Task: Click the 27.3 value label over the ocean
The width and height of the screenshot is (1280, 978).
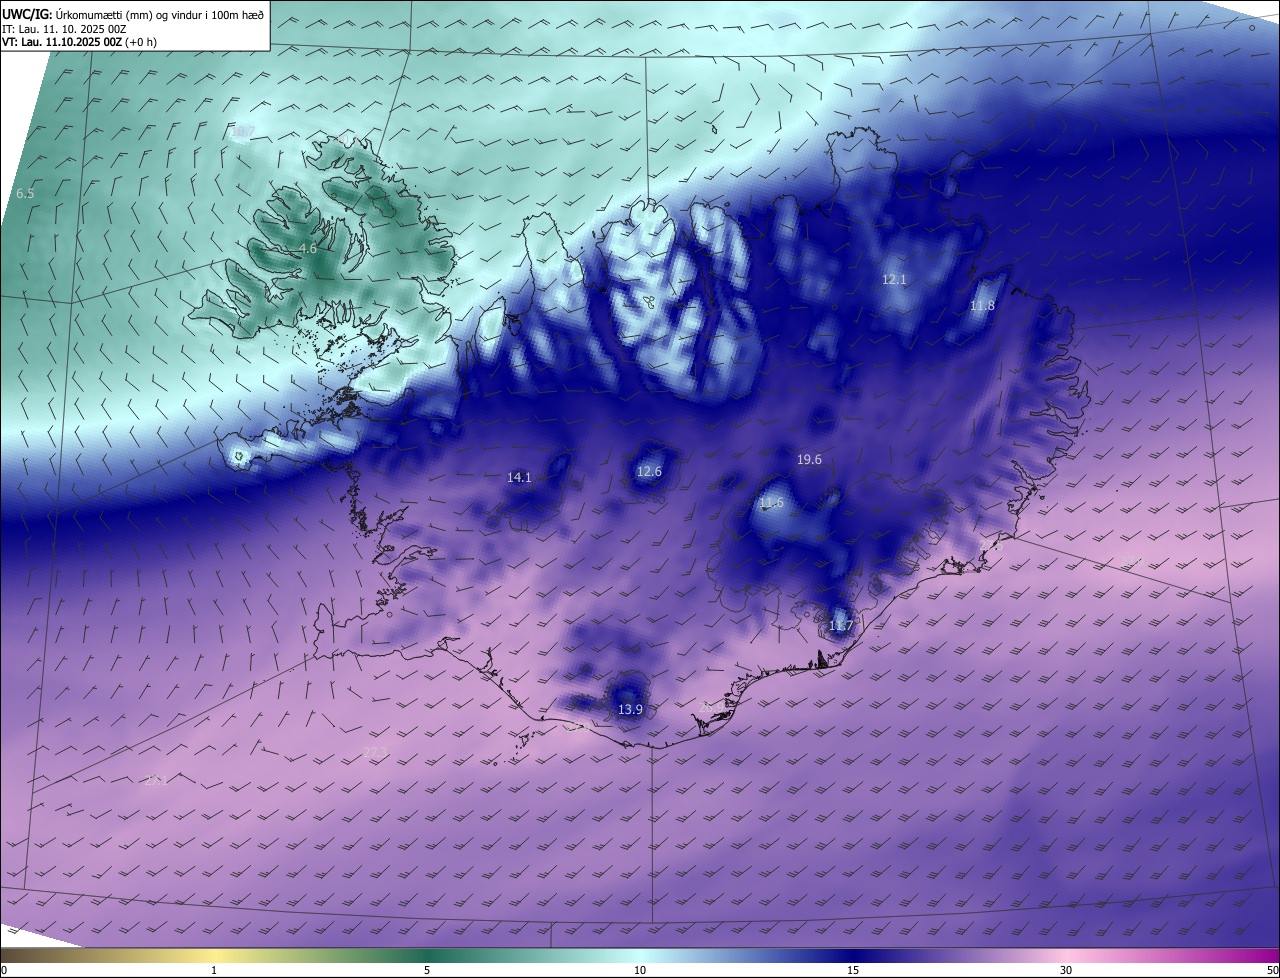Action: coord(375,752)
